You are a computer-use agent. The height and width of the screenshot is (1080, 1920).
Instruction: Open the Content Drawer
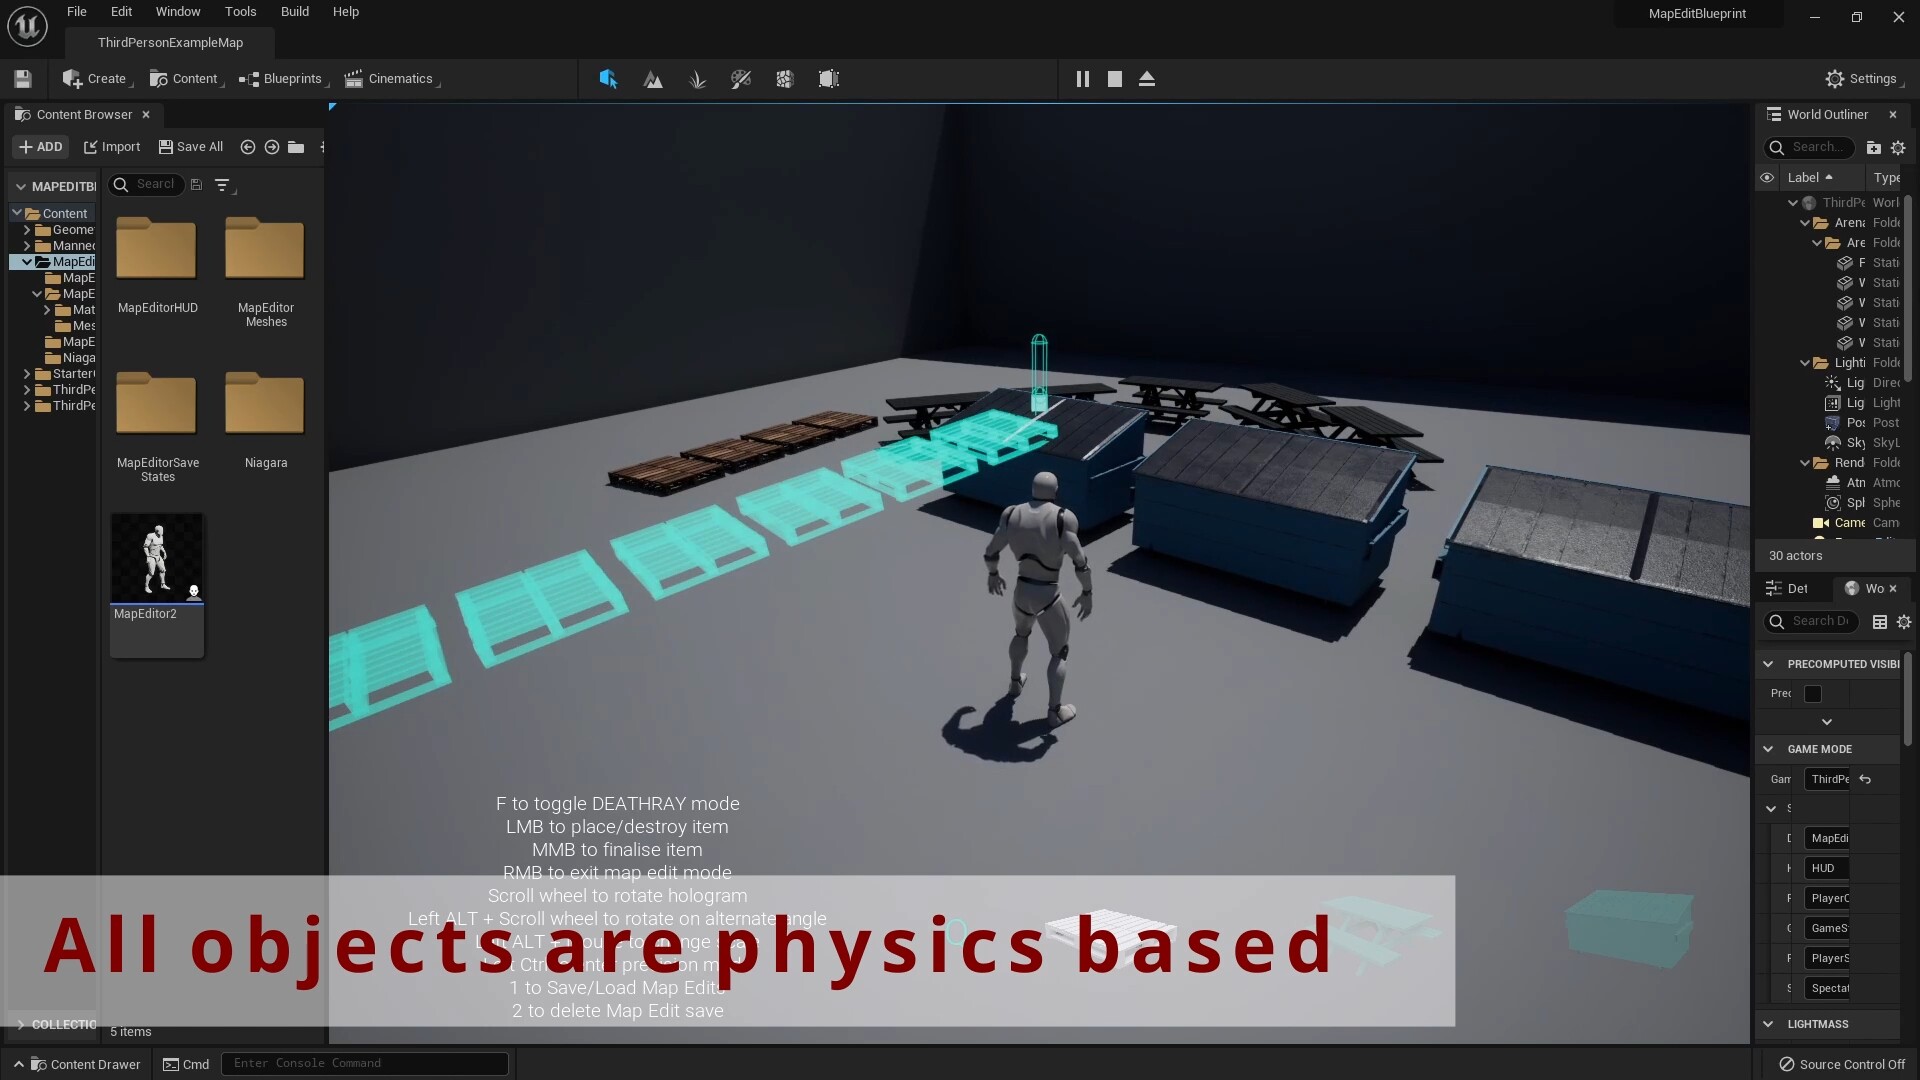pos(84,1064)
